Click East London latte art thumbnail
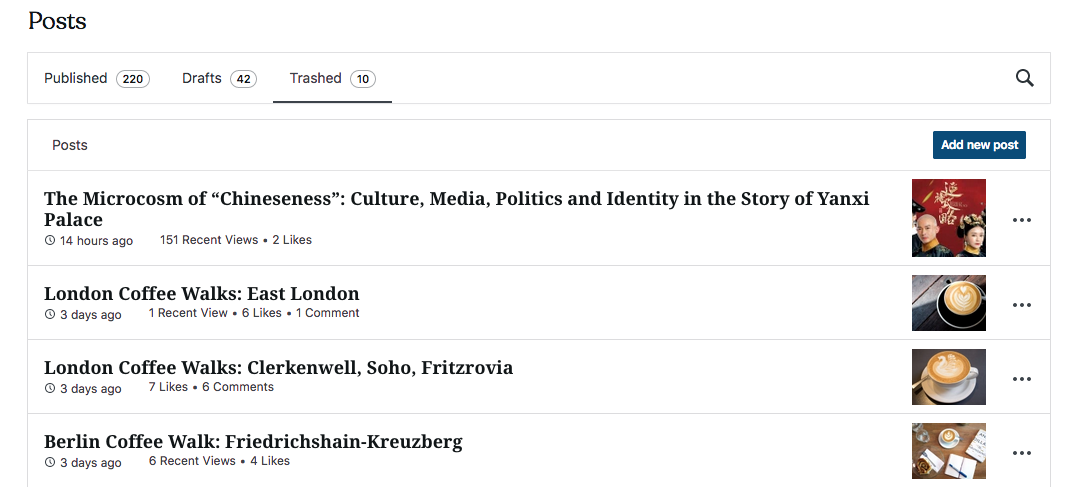1080x487 pixels. coord(948,303)
